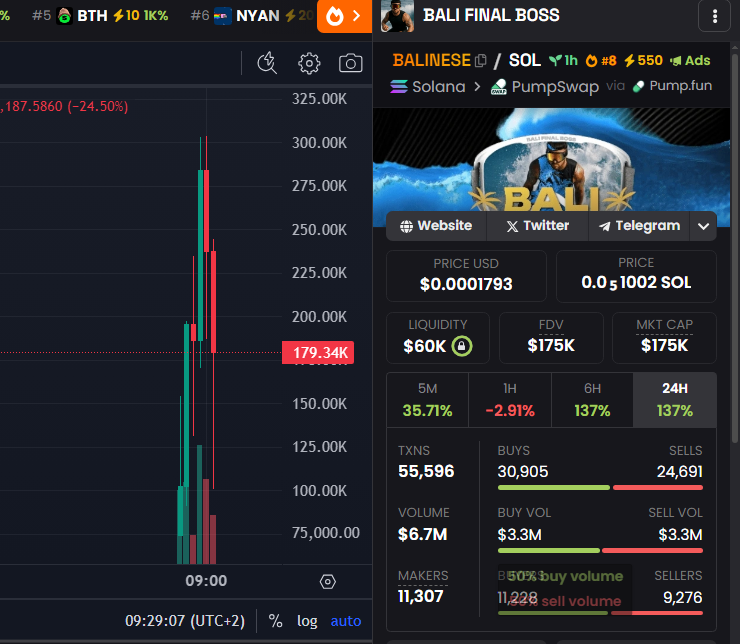Open chart settings gear icon
740x644 pixels.
click(x=309, y=63)
